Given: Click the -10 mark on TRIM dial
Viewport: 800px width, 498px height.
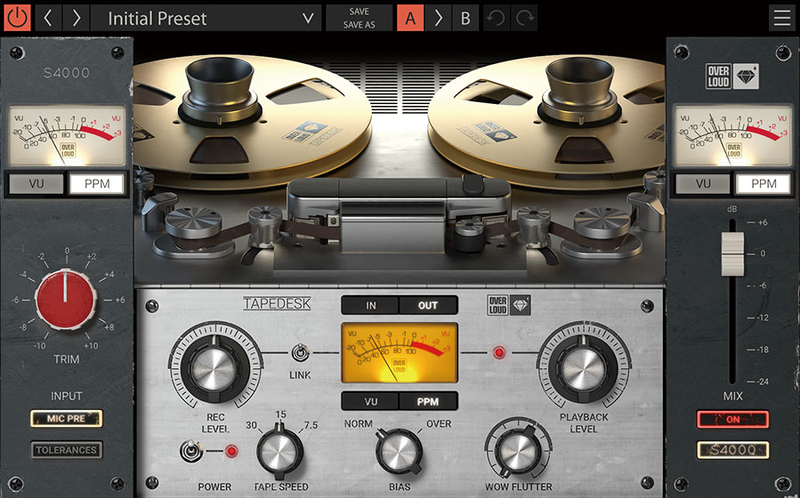Looking at the screenshot, I should click(x=39, y=346).
